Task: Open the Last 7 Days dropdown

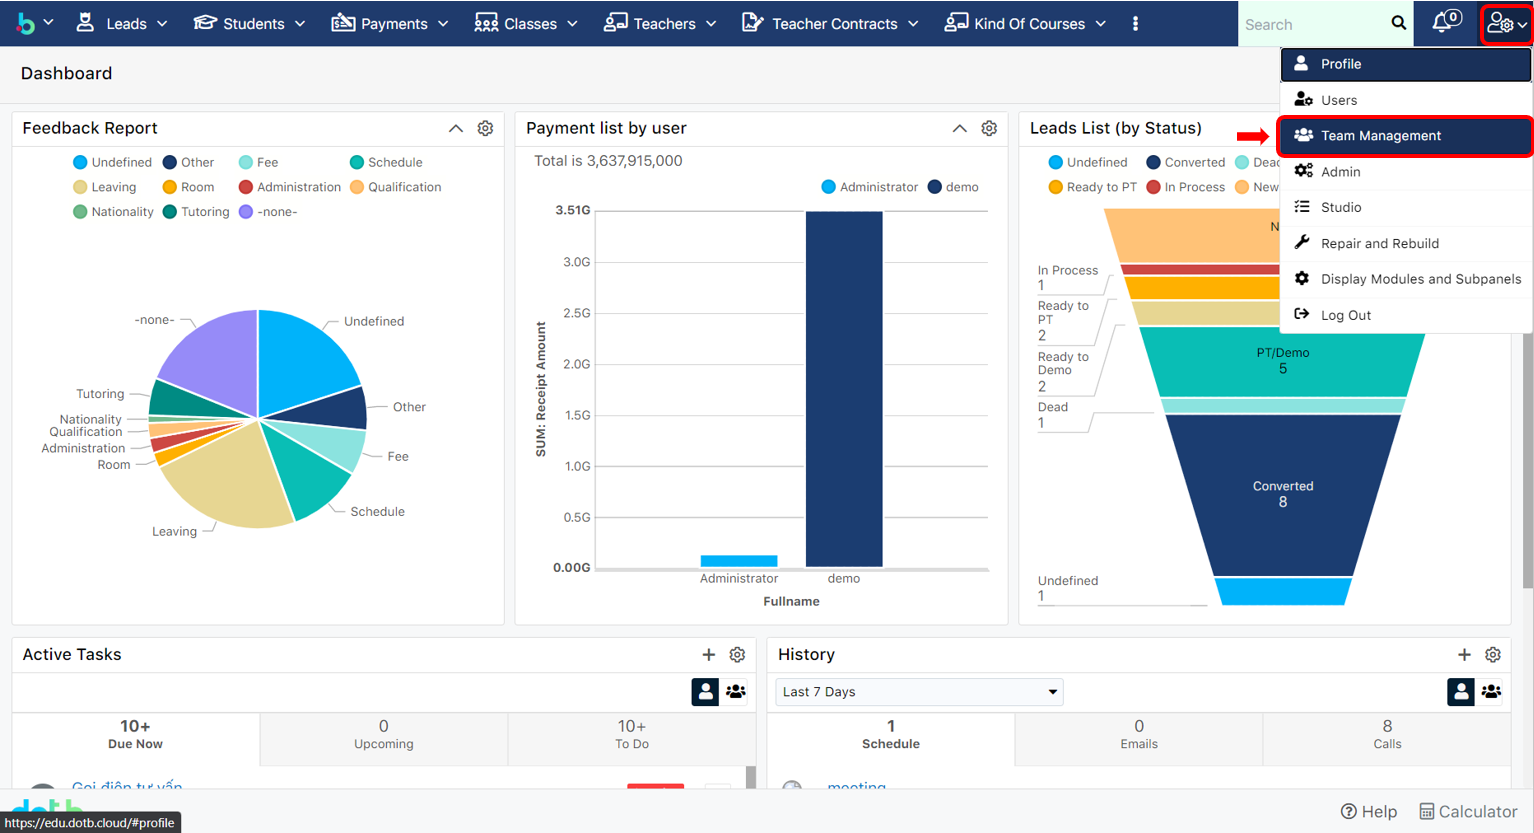Action: (x=918, y=692)
